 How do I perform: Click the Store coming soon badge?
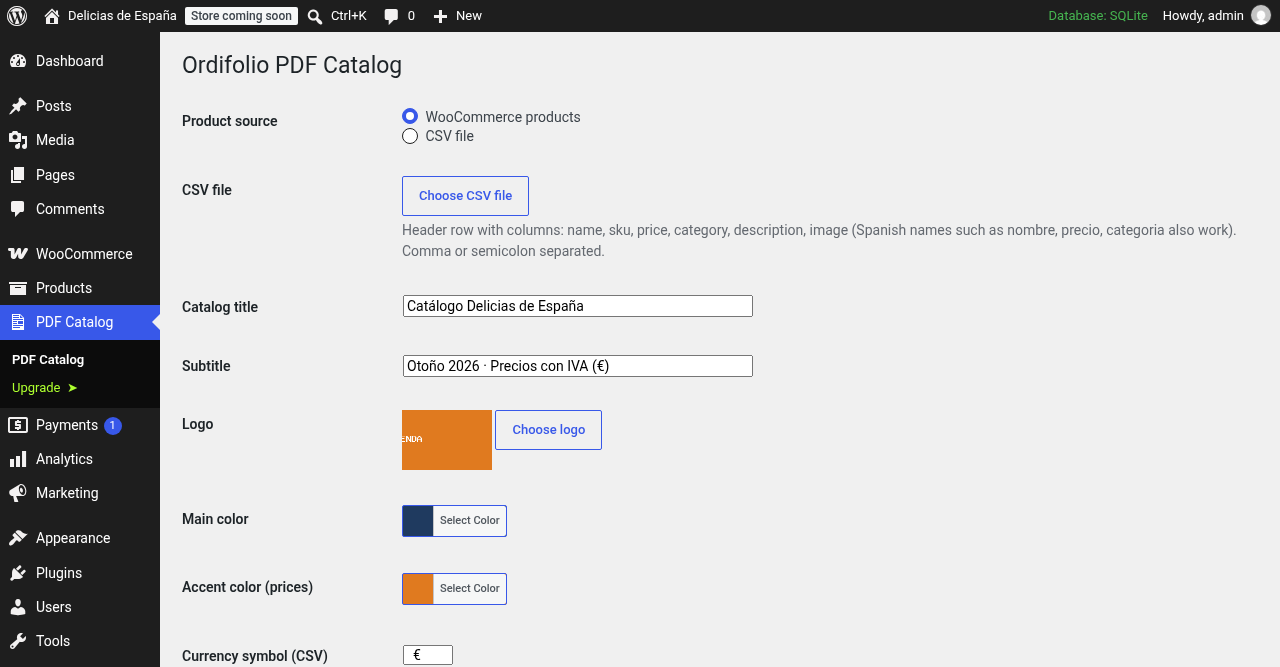tap(241, 16)
